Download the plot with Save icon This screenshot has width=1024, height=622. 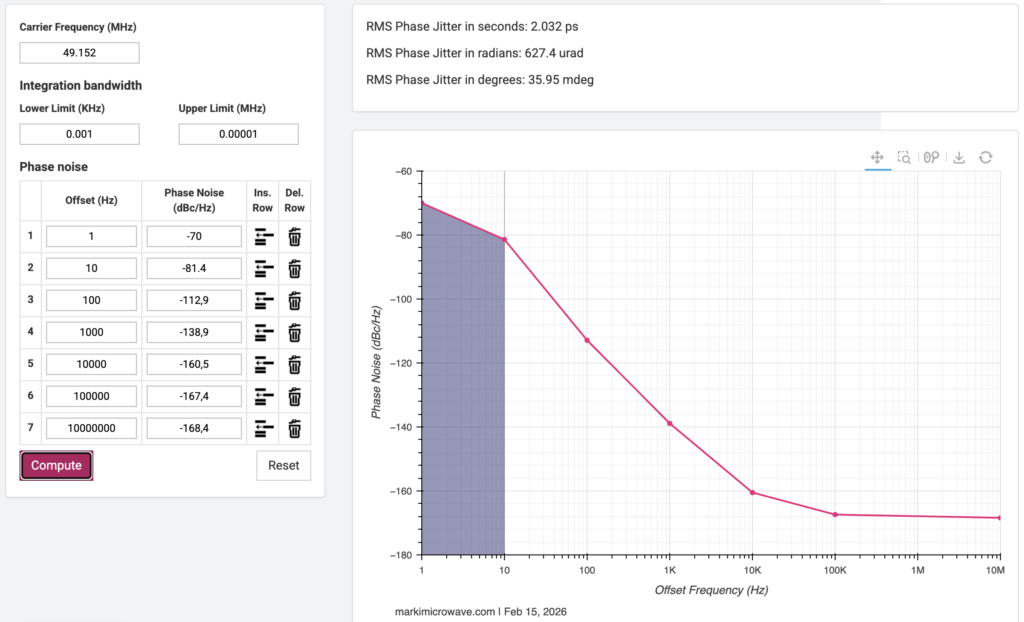click(x=958, y=157)
